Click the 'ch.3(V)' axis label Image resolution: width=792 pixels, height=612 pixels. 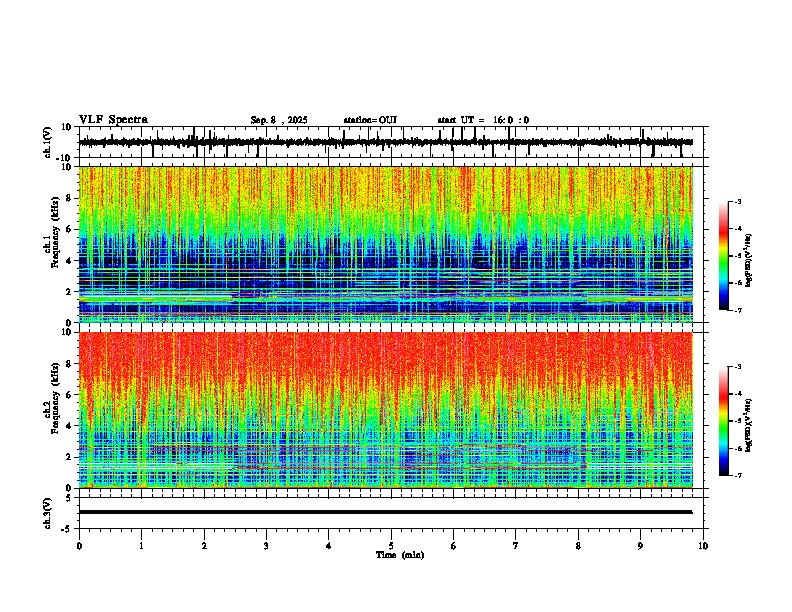coord(47,514)
